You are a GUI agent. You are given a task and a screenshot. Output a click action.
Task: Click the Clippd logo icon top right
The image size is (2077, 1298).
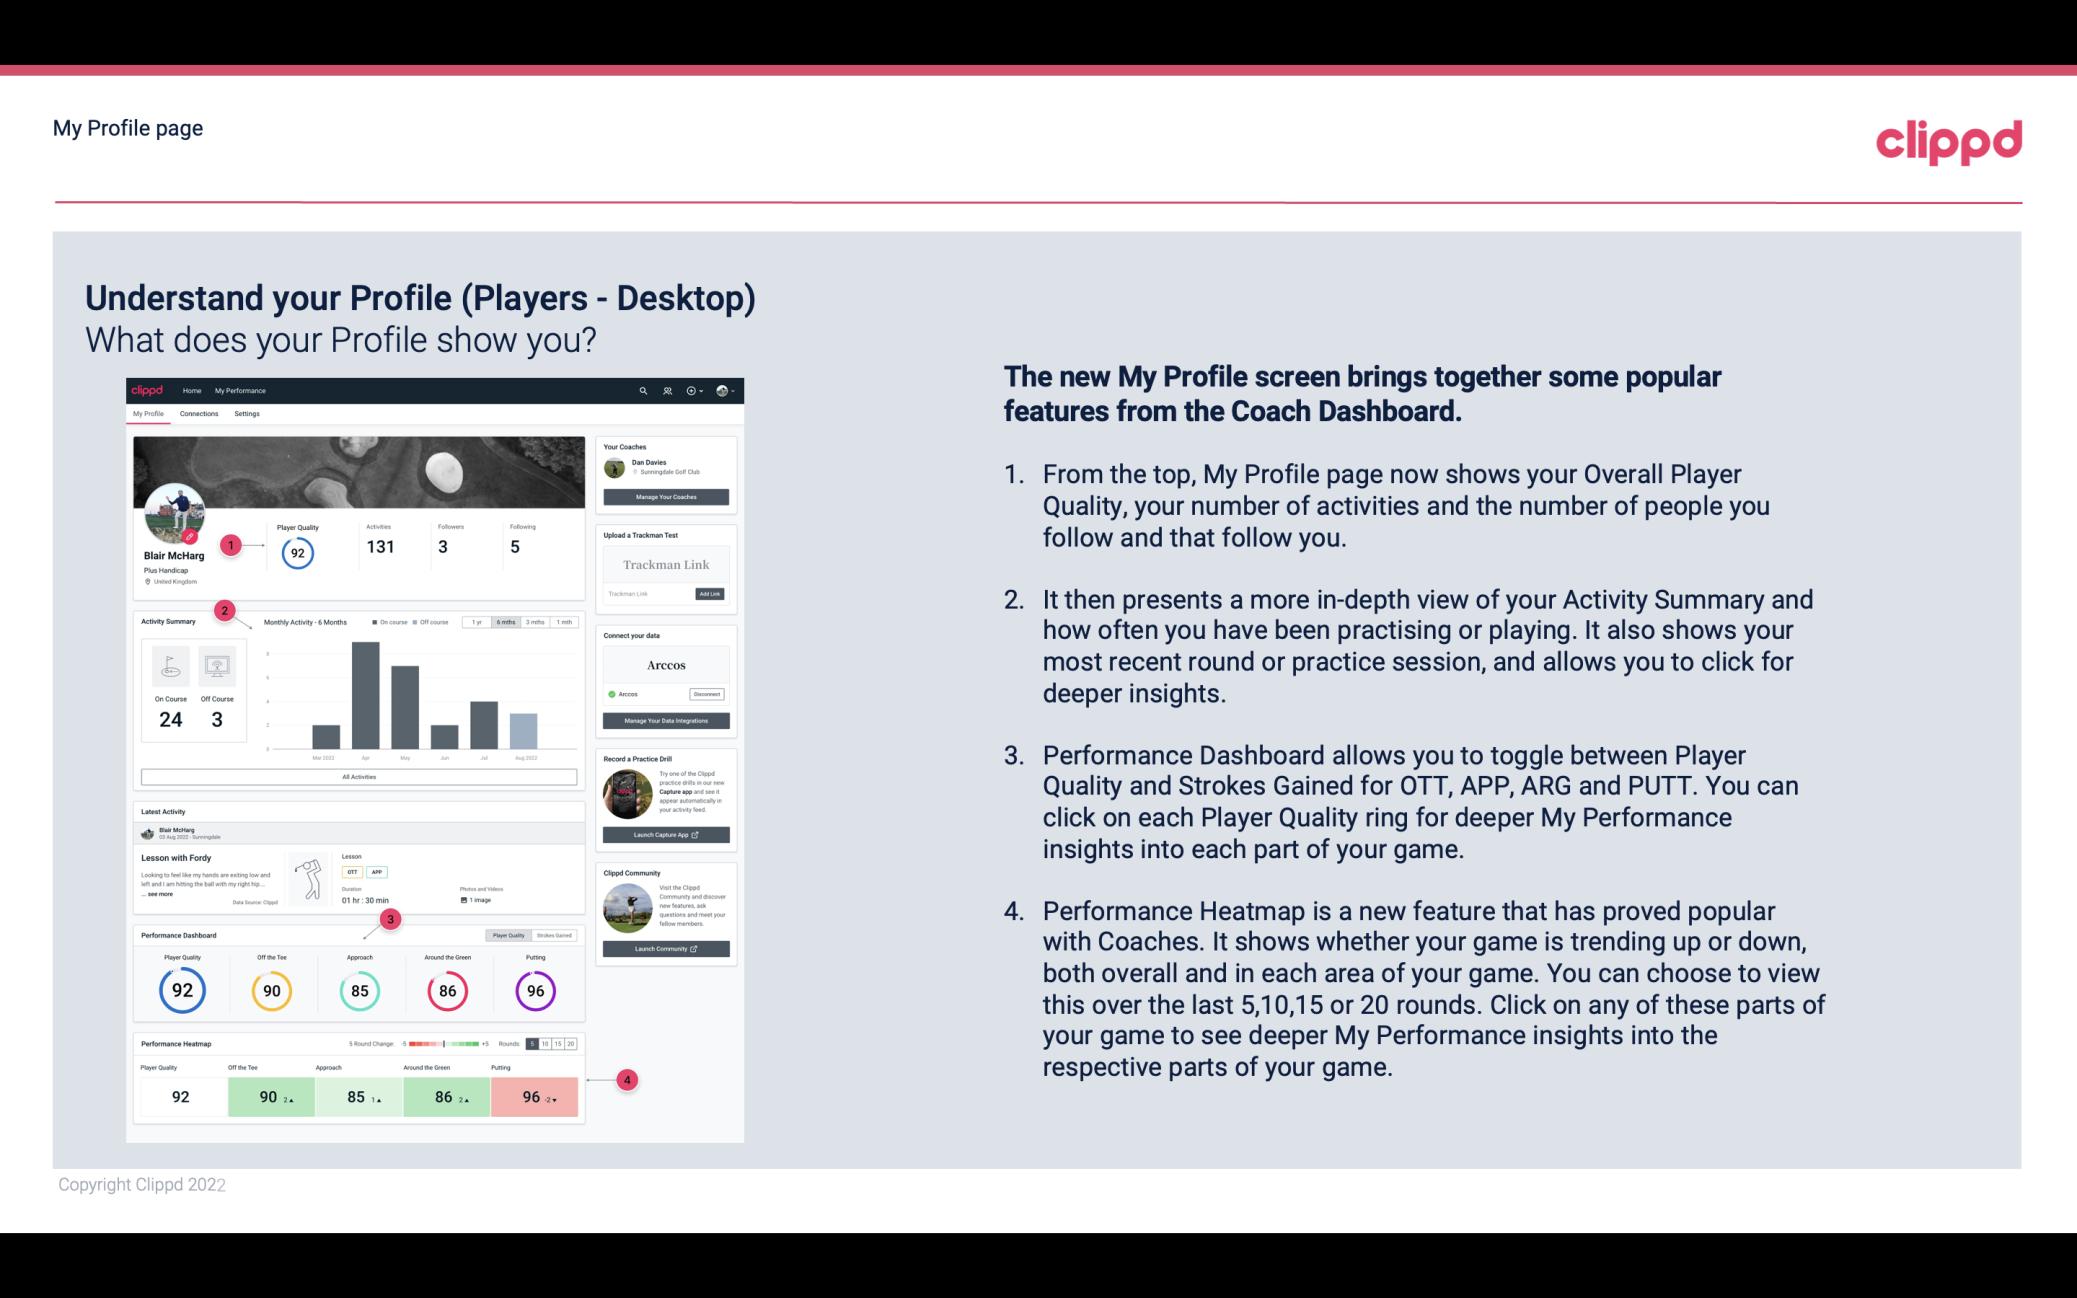coord(1945,139)
